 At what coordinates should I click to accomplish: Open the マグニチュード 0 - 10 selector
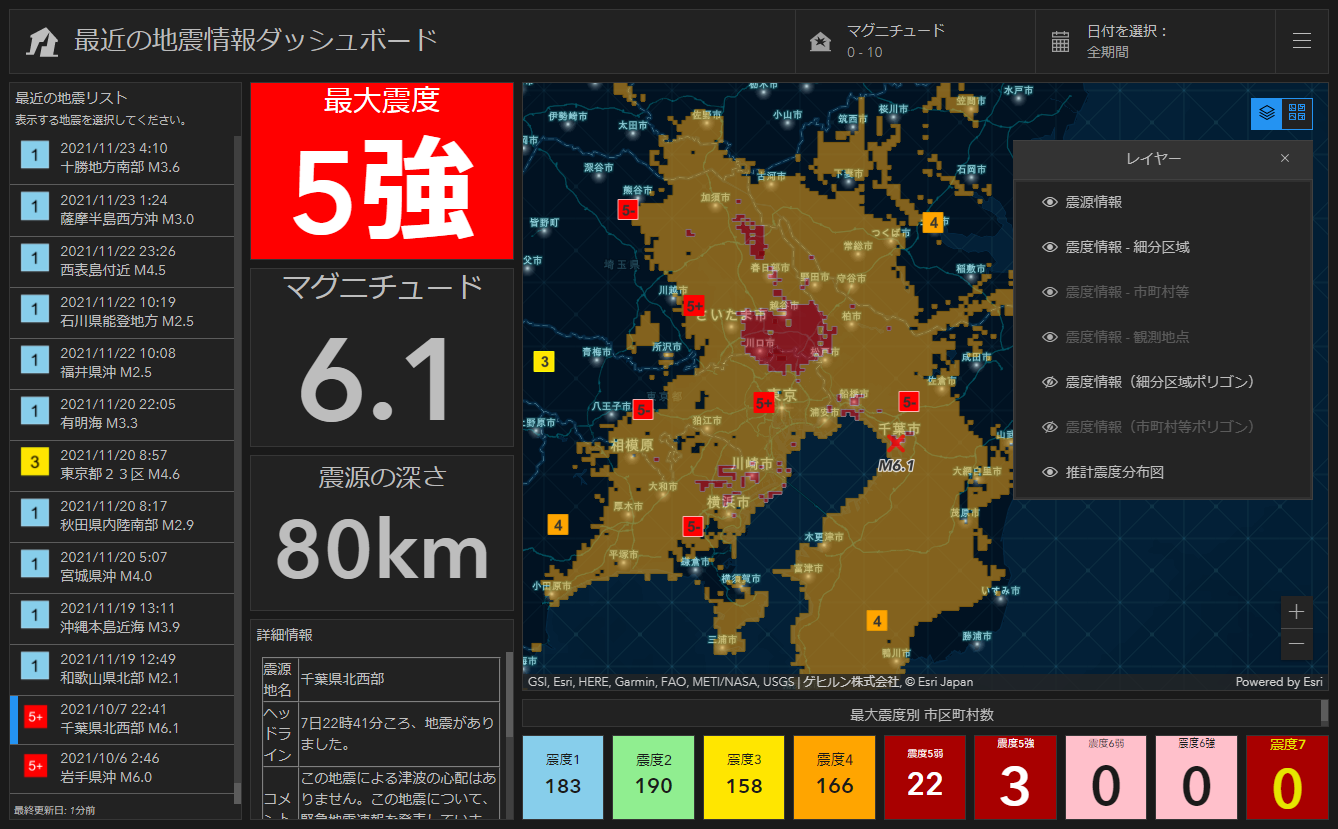tap(915, 41)
